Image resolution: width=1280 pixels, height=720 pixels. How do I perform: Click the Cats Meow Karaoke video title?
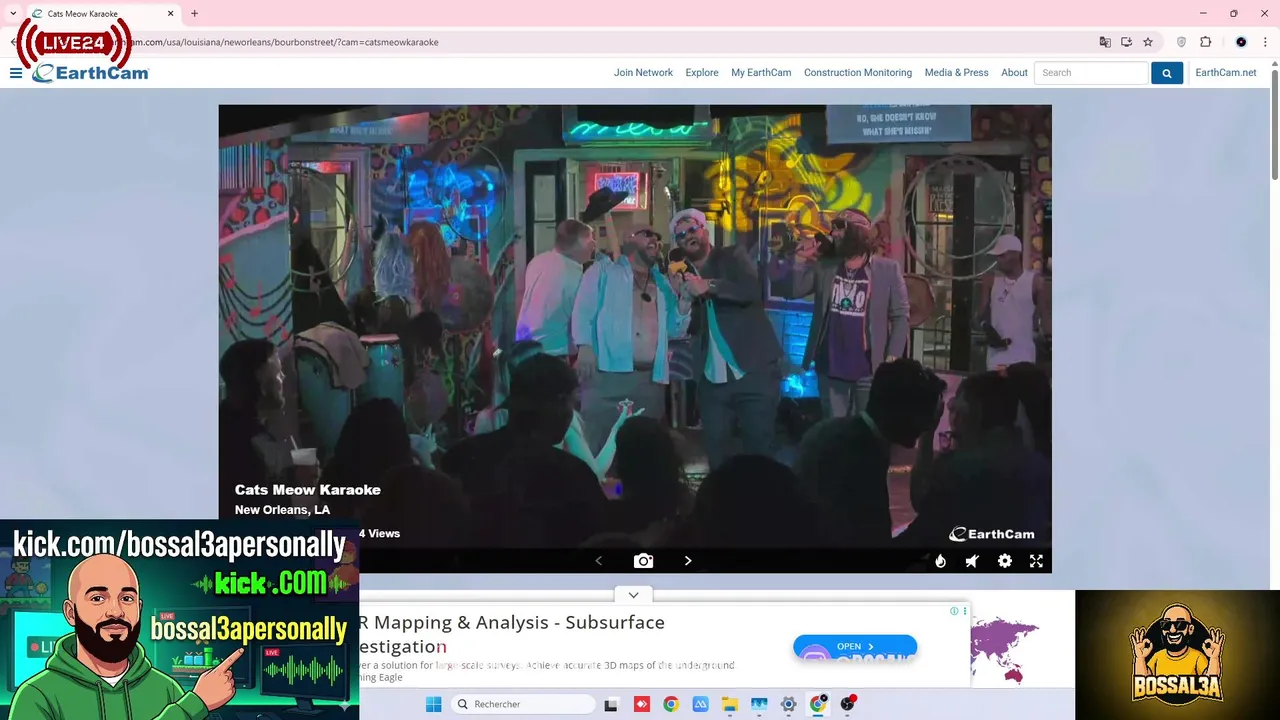click(x=308, y=490)
